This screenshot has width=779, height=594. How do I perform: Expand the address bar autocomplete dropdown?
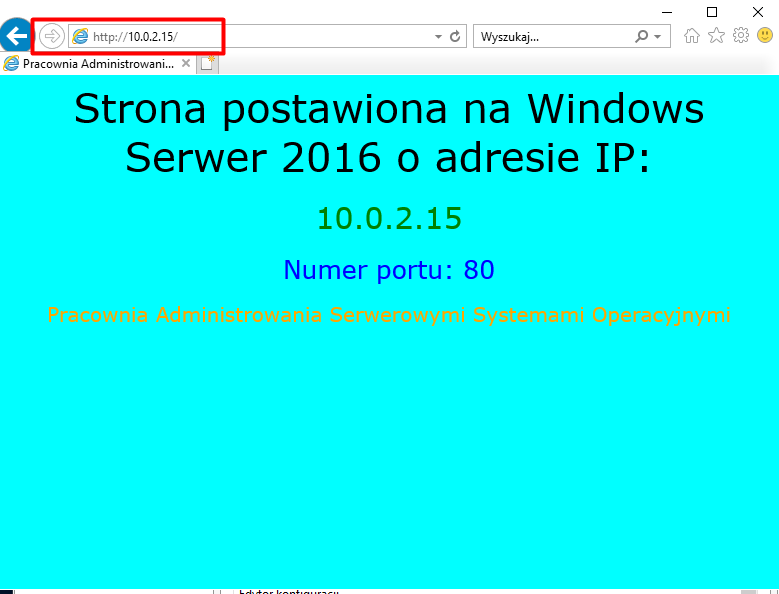tap(438, 37)
